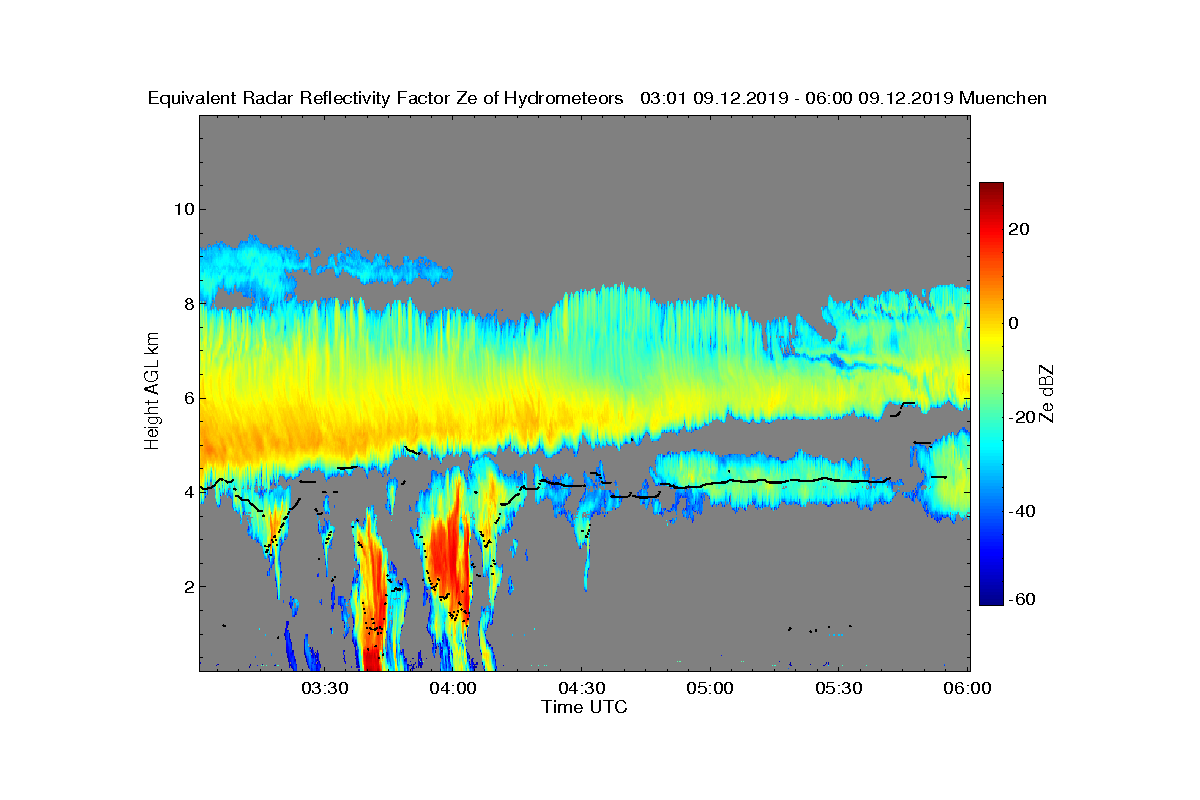1200x800 pixels.
Task: Click the 04:30 time tick label
Action: [581, 689]
